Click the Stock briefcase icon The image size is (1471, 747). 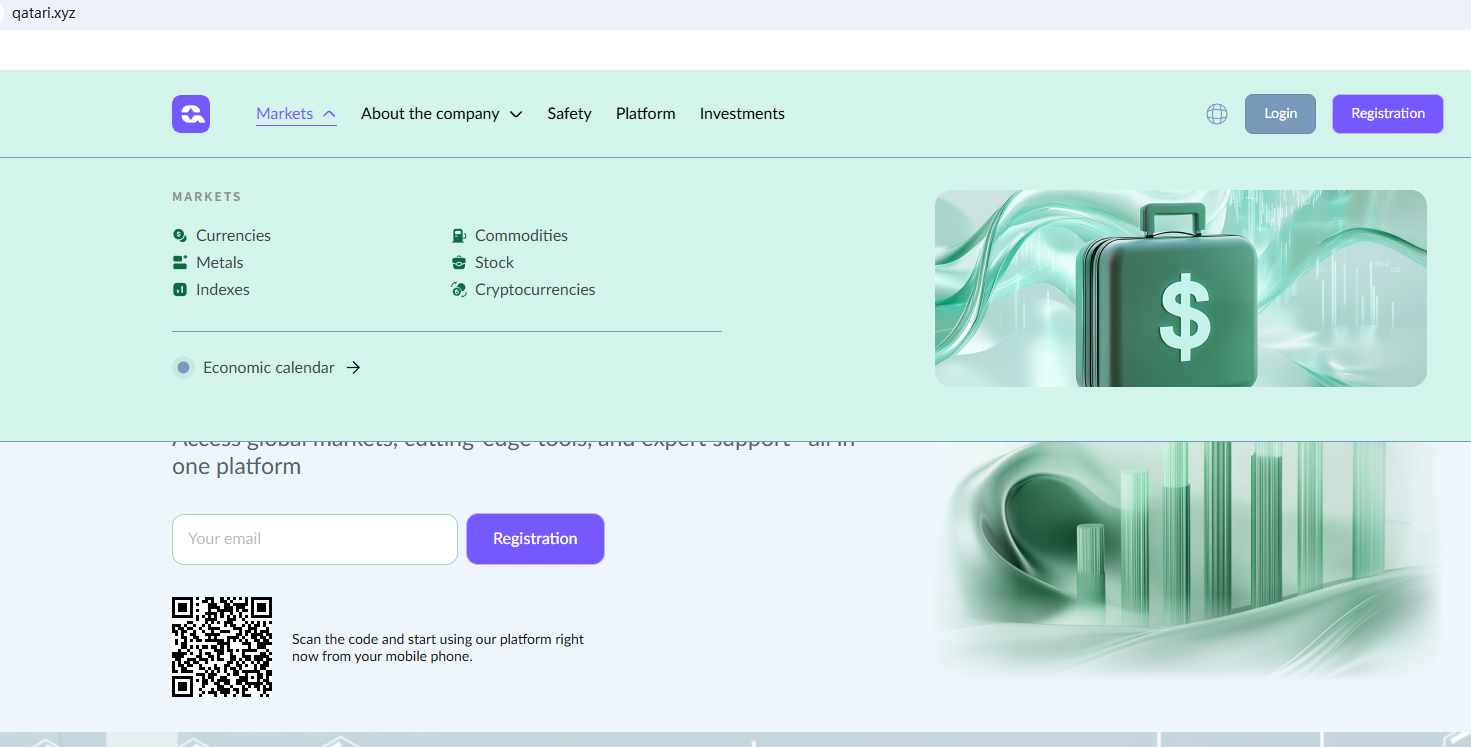[459, 262]
